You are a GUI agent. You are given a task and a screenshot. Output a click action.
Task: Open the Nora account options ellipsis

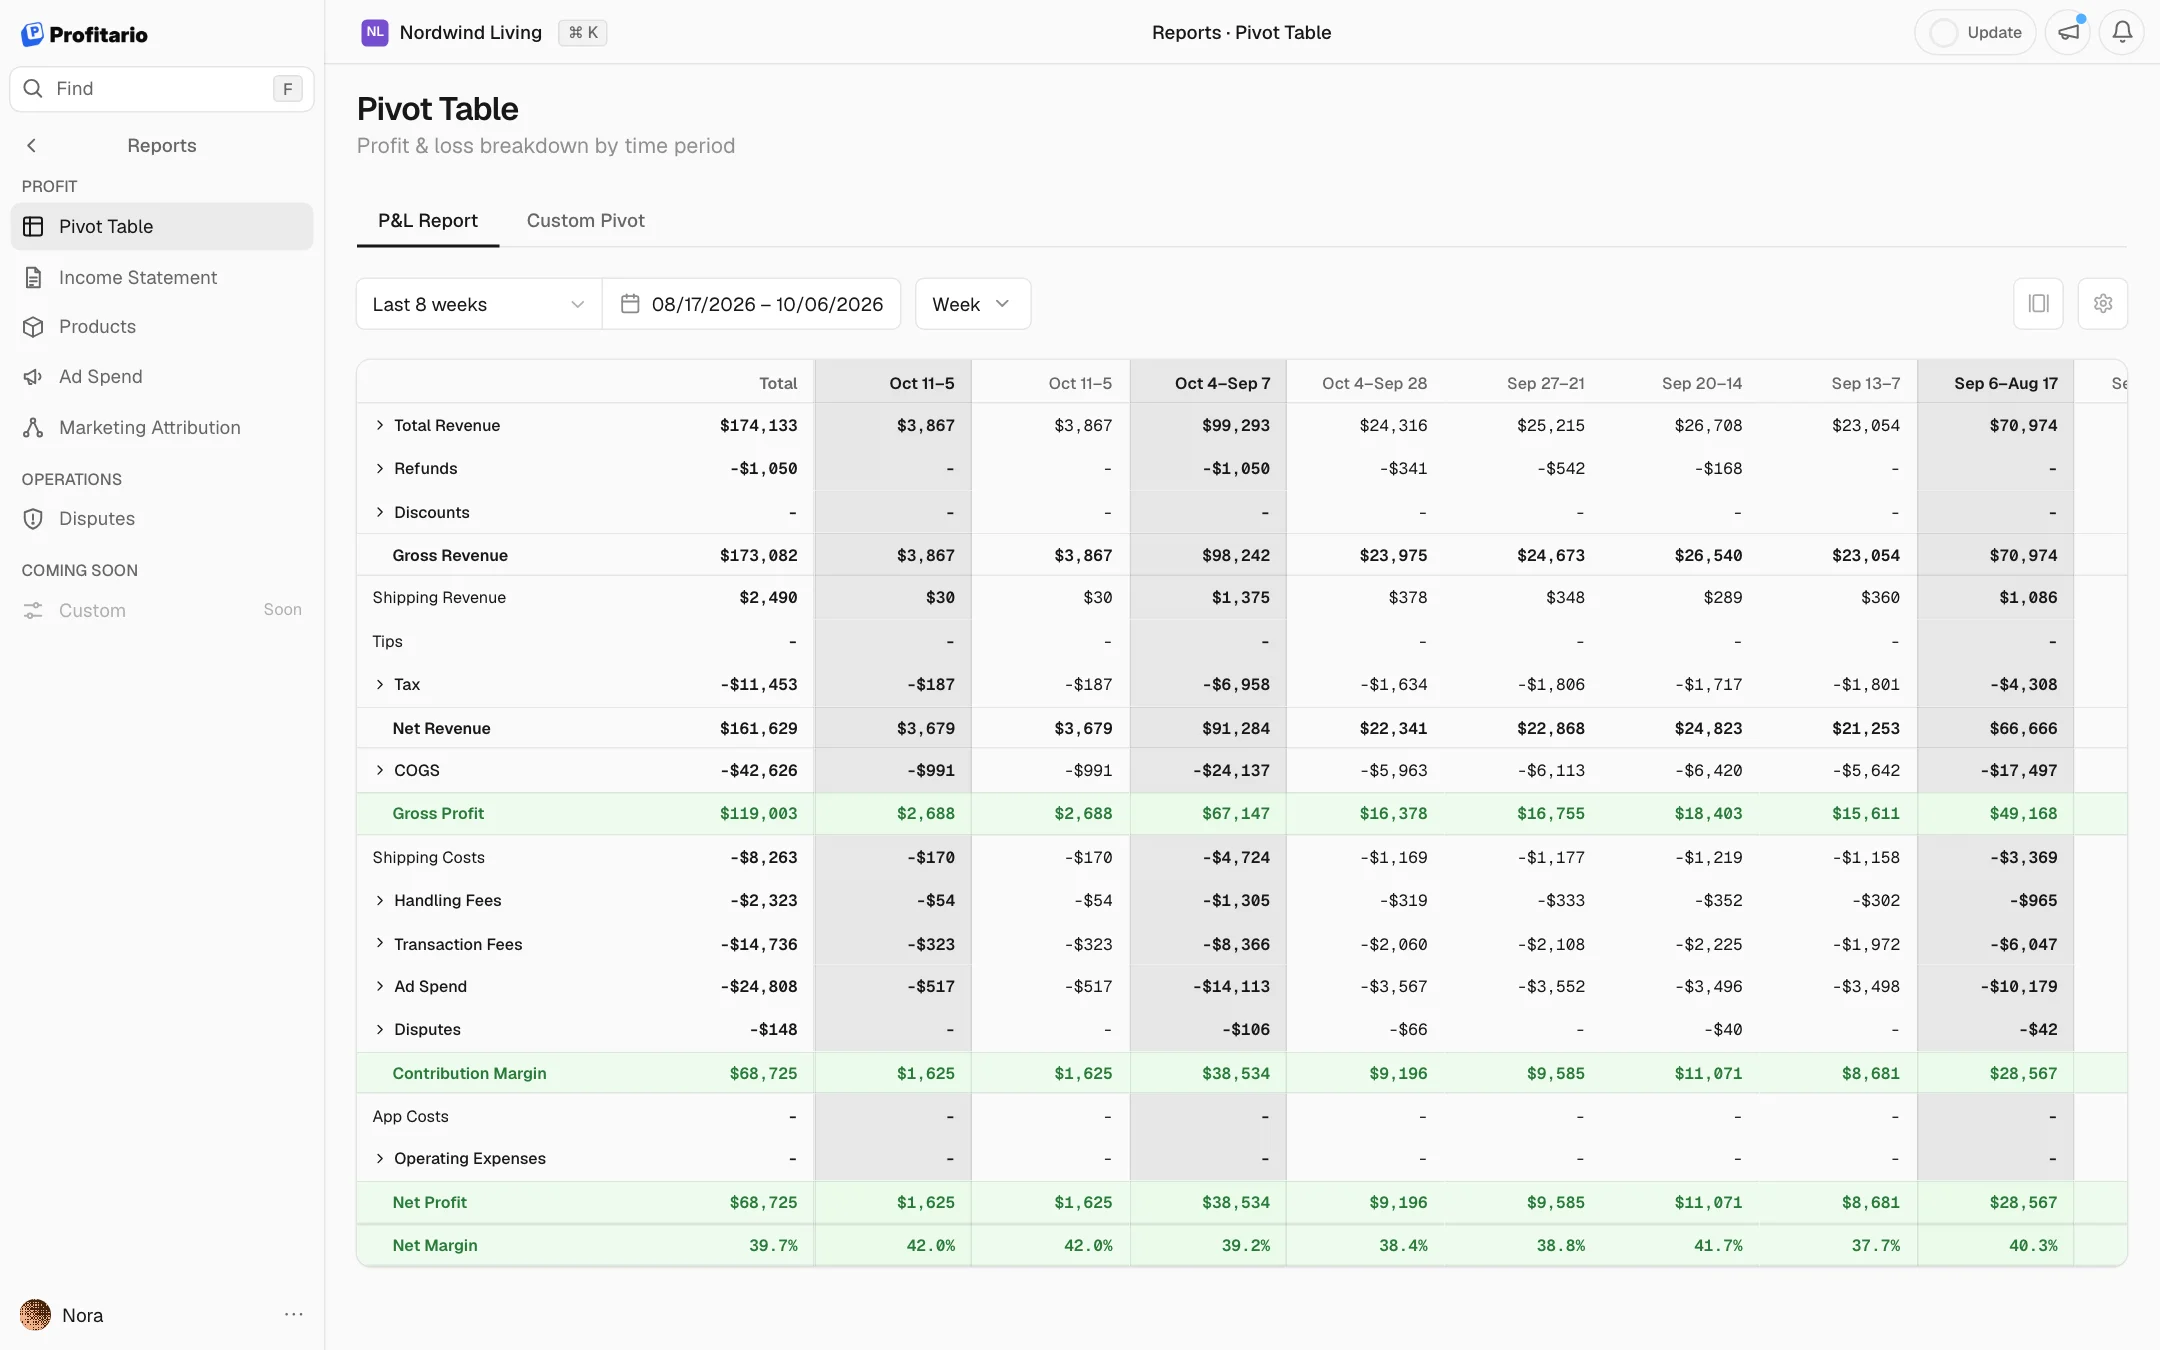pyautogui.click(x=293, y=1314)
